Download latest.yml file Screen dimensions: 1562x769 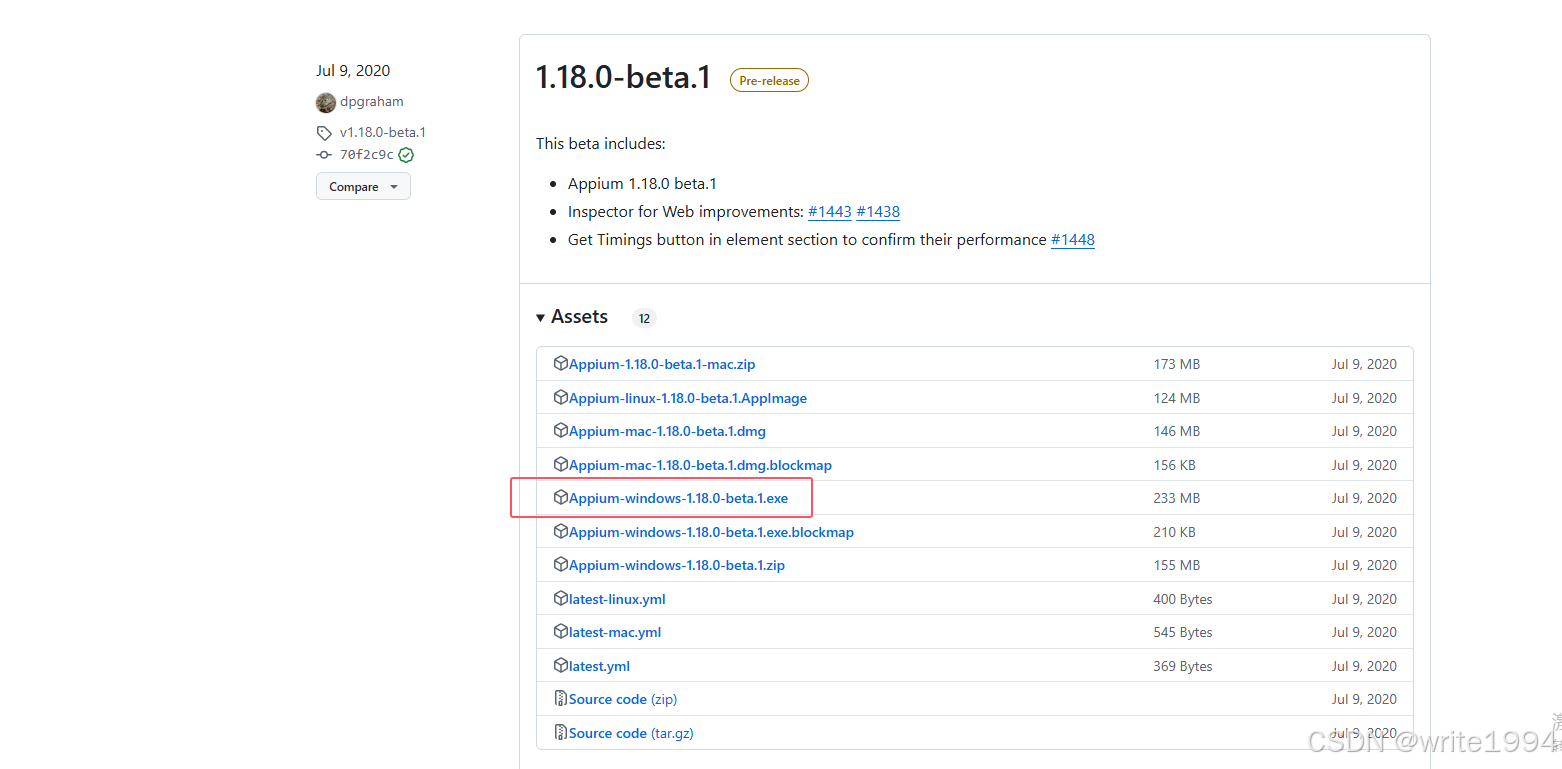point(599,666)
